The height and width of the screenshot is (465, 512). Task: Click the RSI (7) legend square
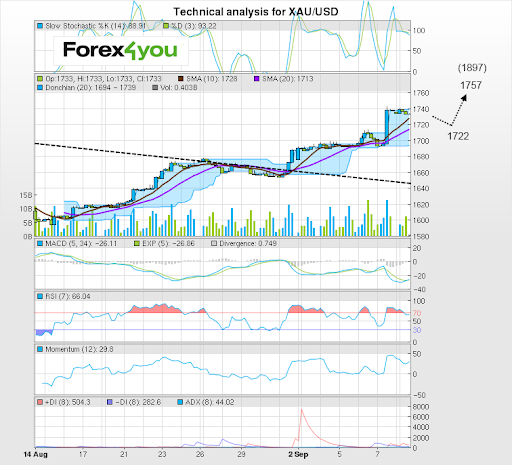pyautogui.click(x=40, y=296)
